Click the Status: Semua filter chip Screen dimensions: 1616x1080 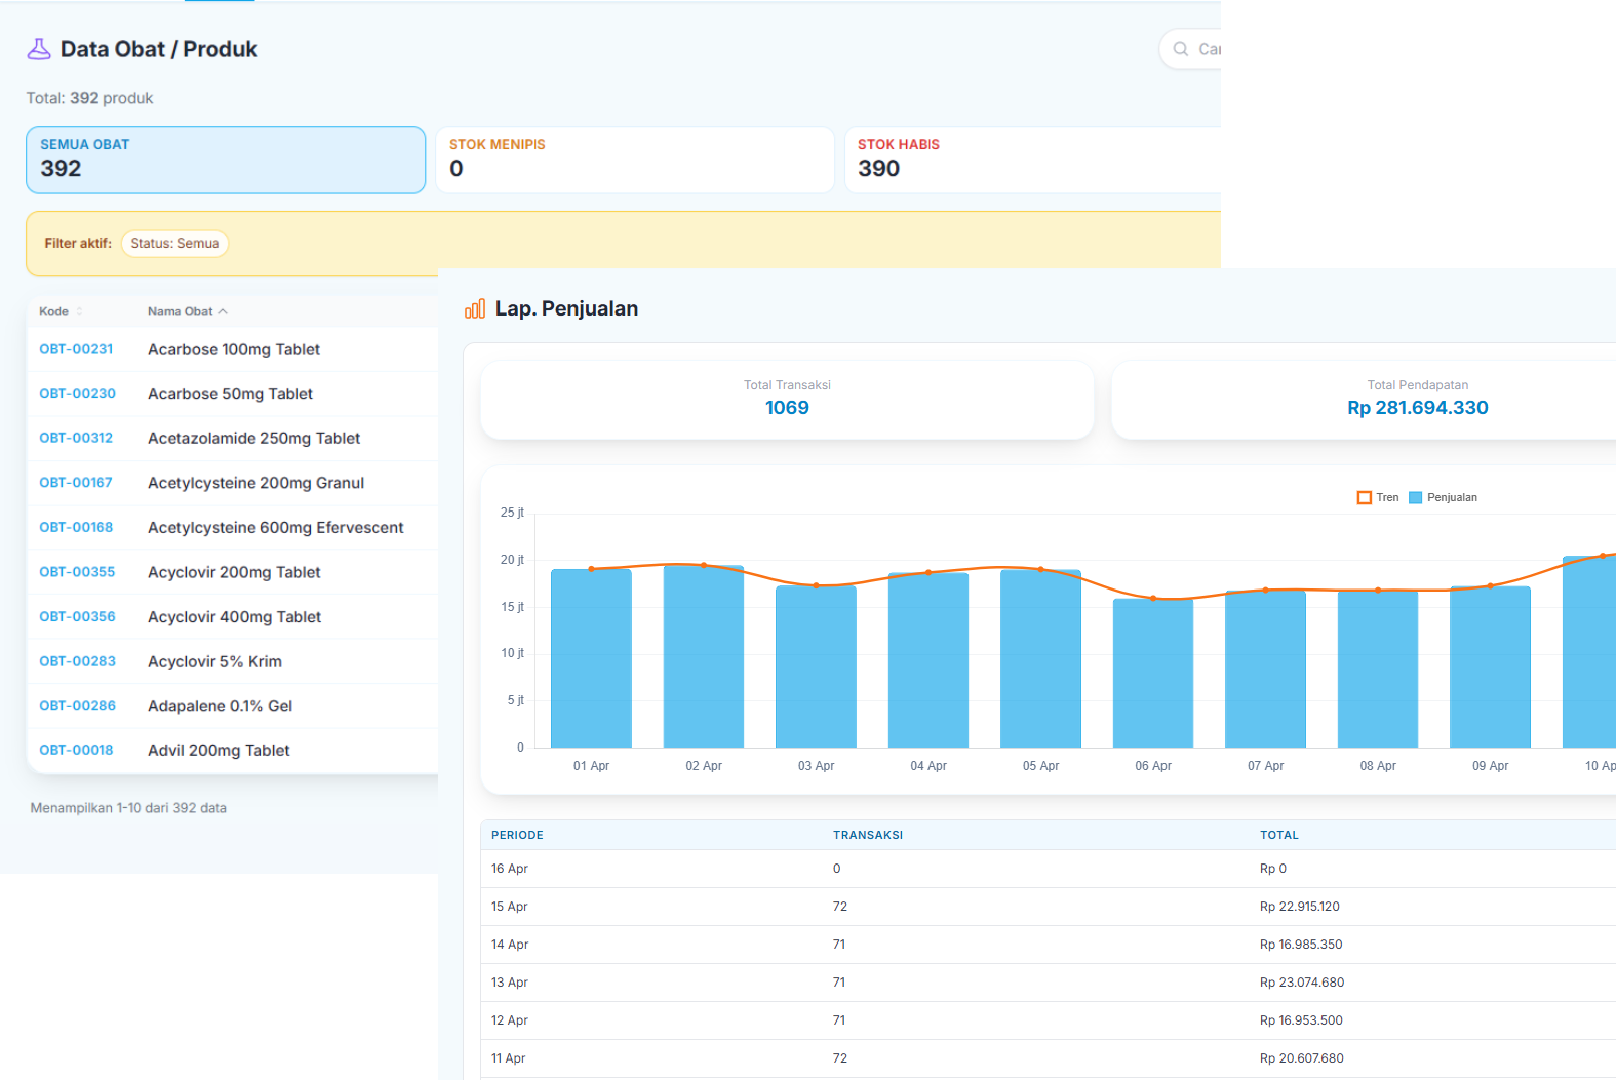(x=175, y=243)
